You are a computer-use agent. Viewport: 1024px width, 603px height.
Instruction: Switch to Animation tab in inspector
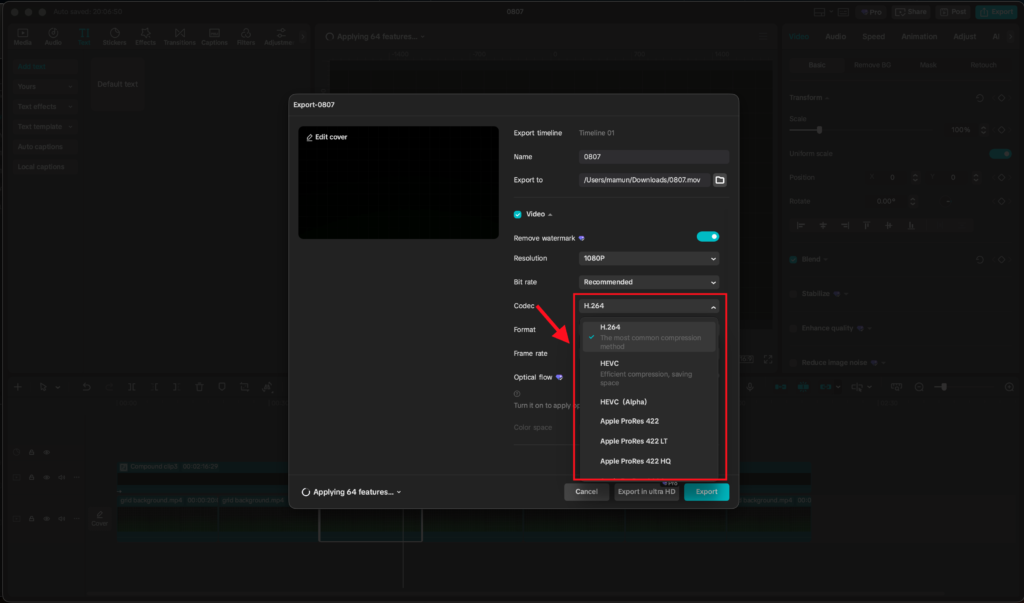(x=919, y=37)
